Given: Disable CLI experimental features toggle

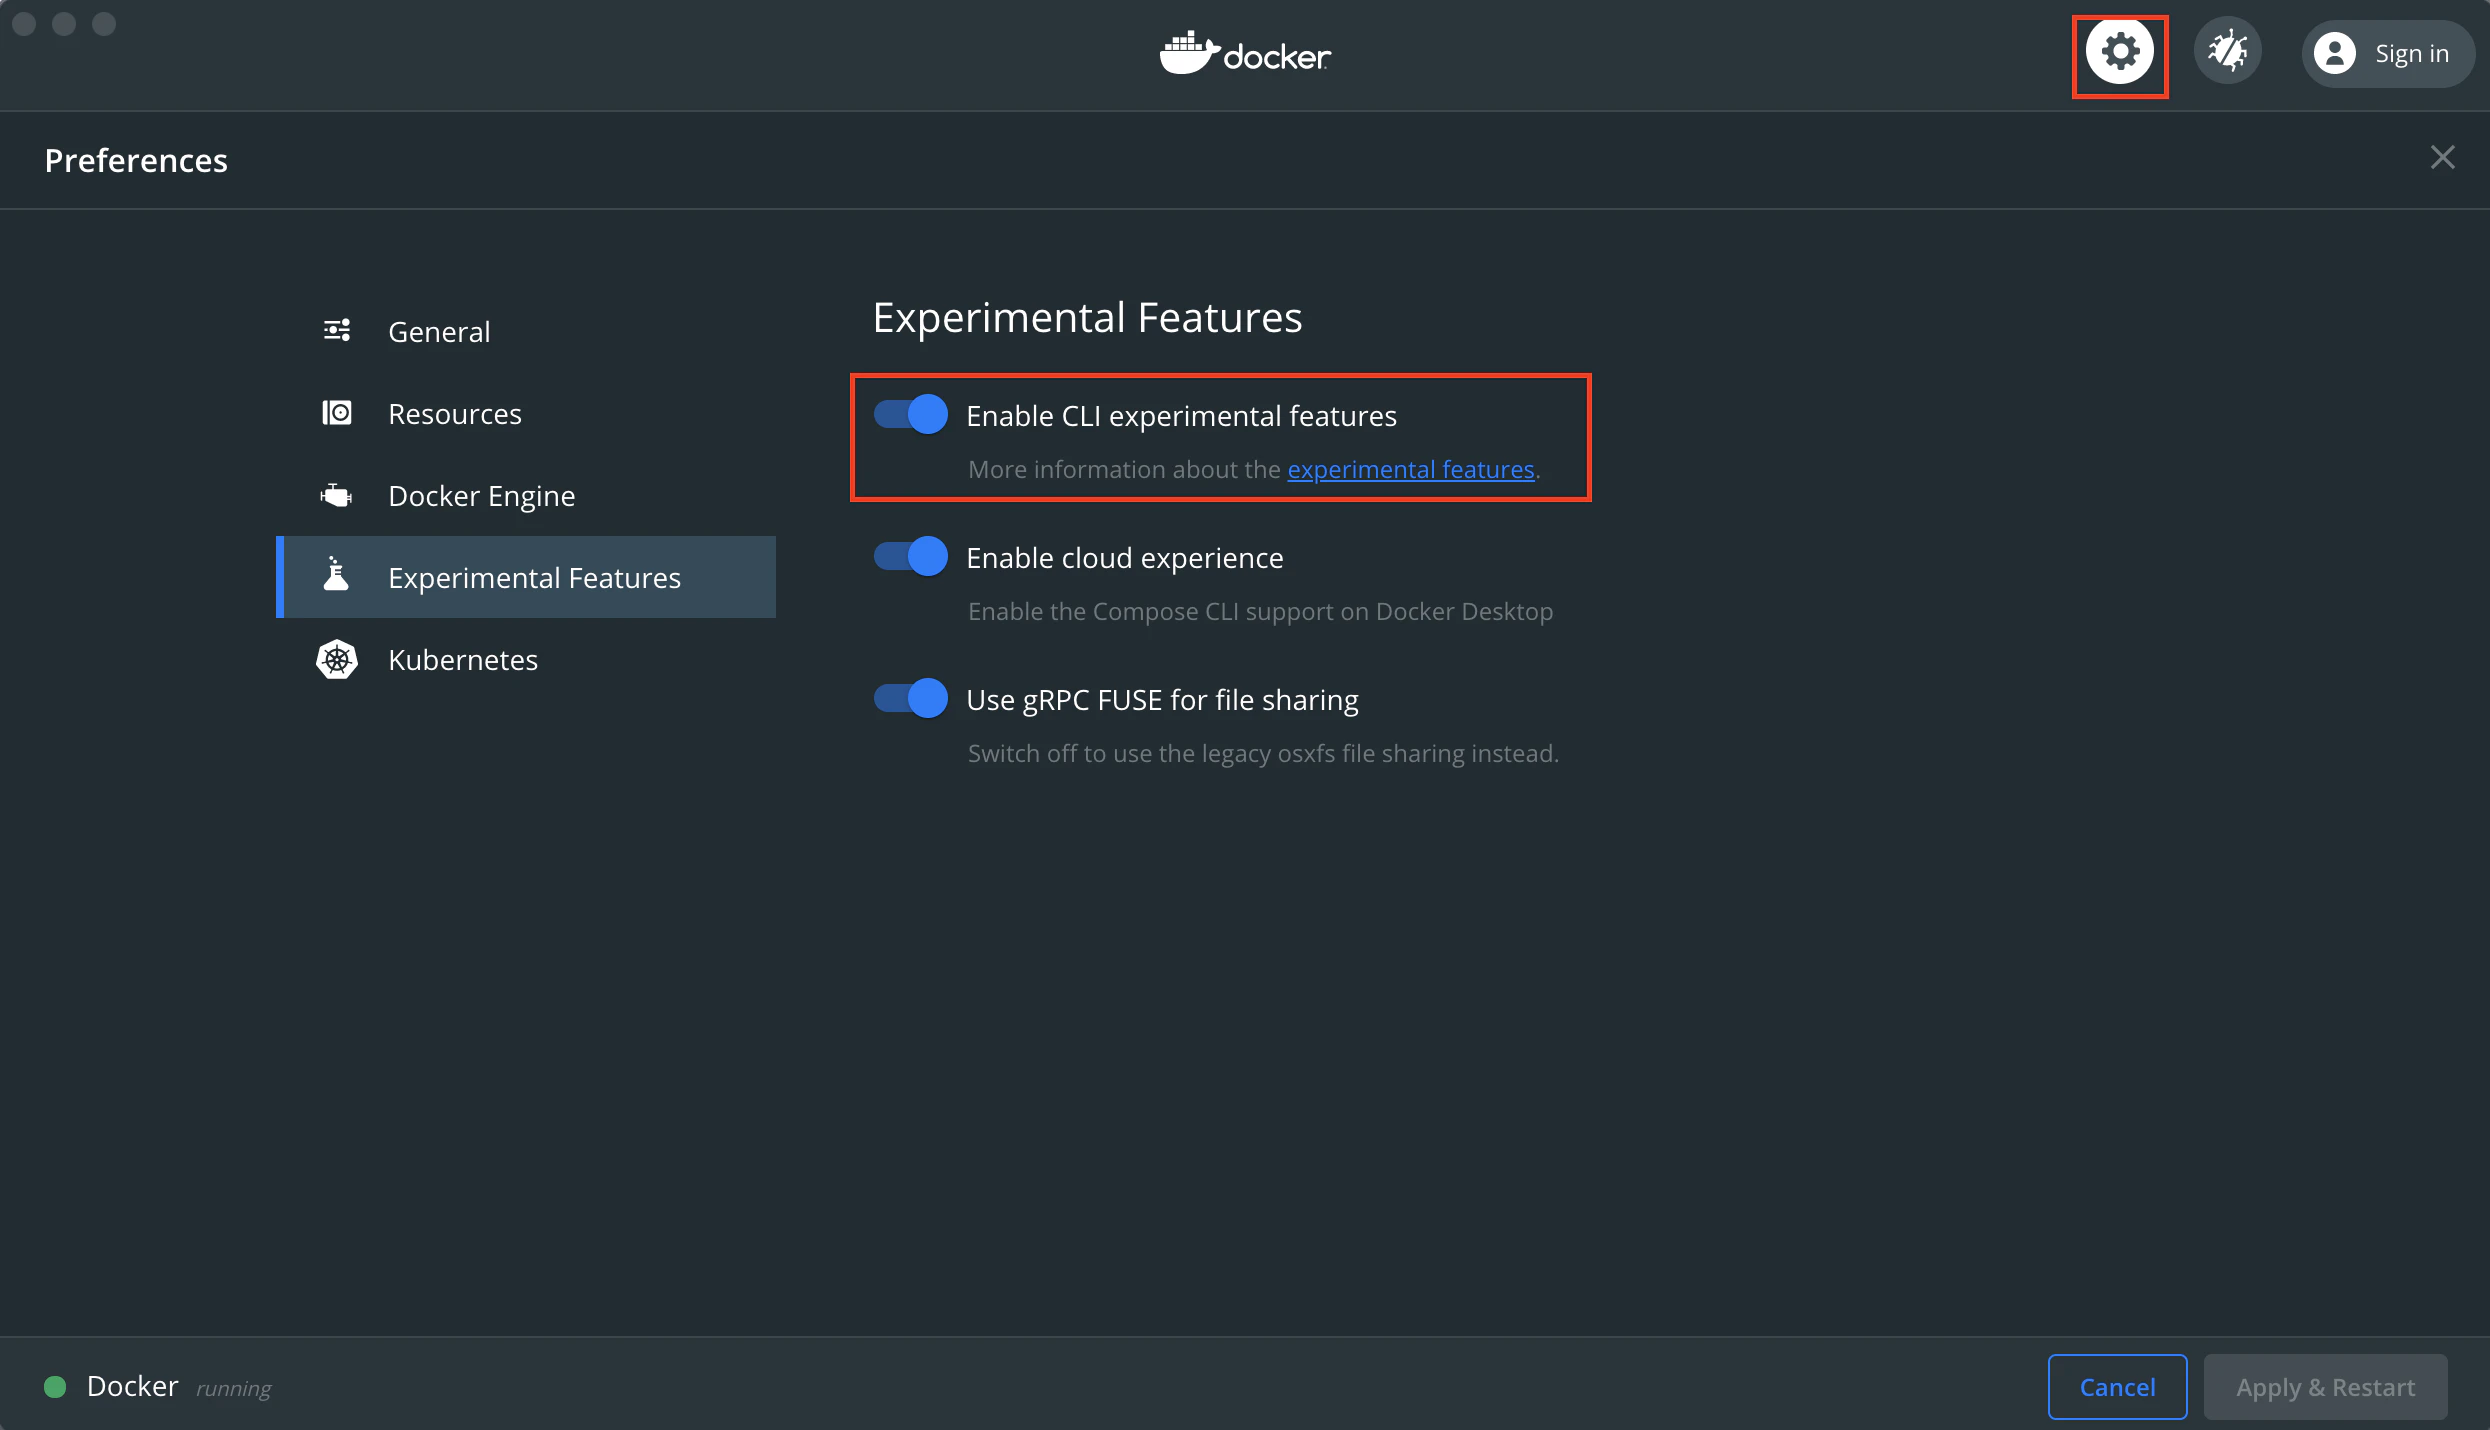Looking at the screenshot, I should click(x=910, y=414).
